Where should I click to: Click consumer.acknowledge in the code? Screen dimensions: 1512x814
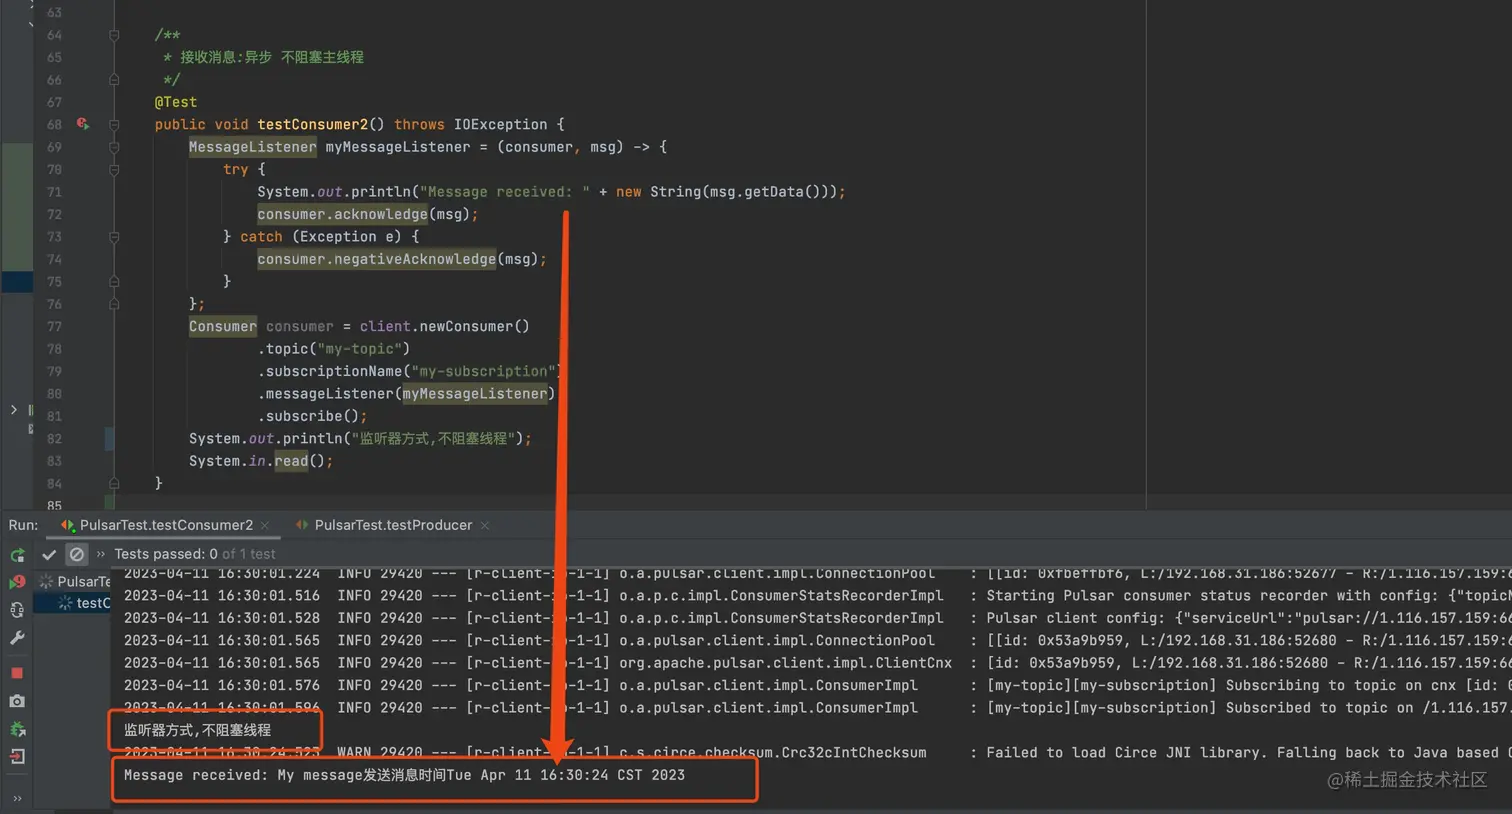click(x=343, y=214)
